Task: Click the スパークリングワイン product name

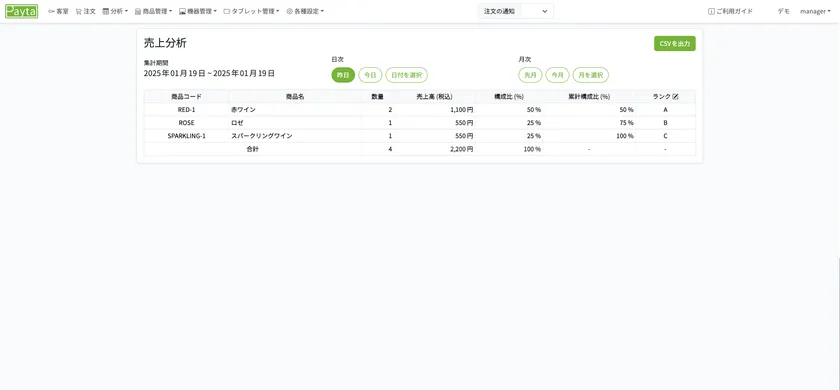Action: [262, 136]
